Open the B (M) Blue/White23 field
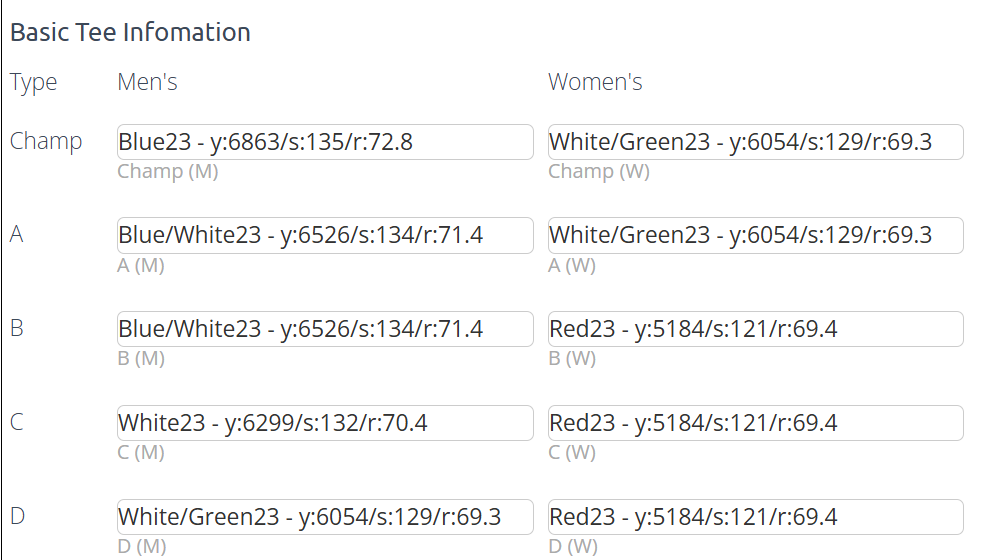991x560 pixels. point(325,329)
